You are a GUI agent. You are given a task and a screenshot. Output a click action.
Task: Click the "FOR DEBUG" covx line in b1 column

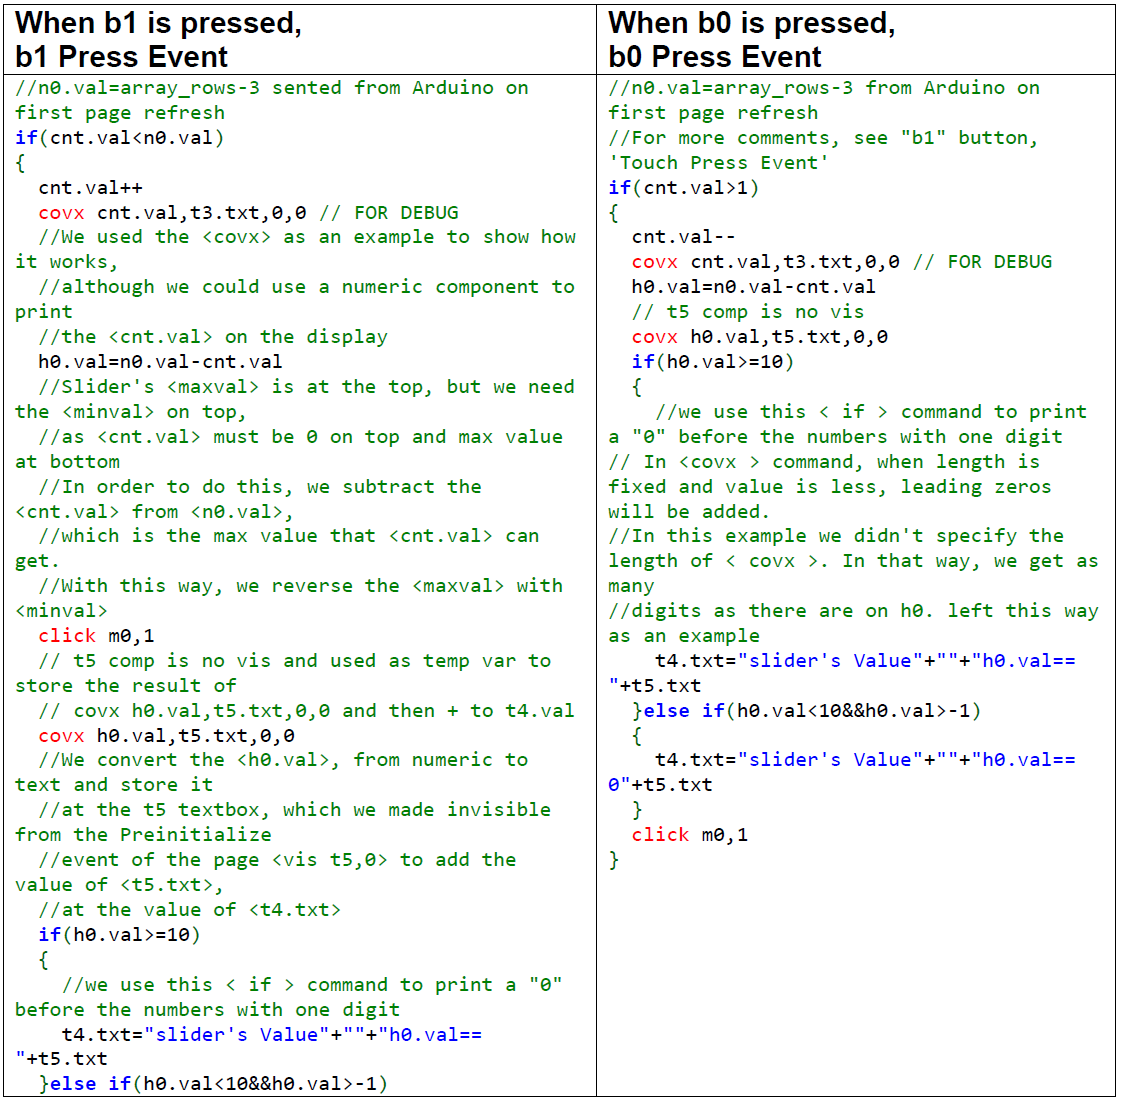(248, 212)
